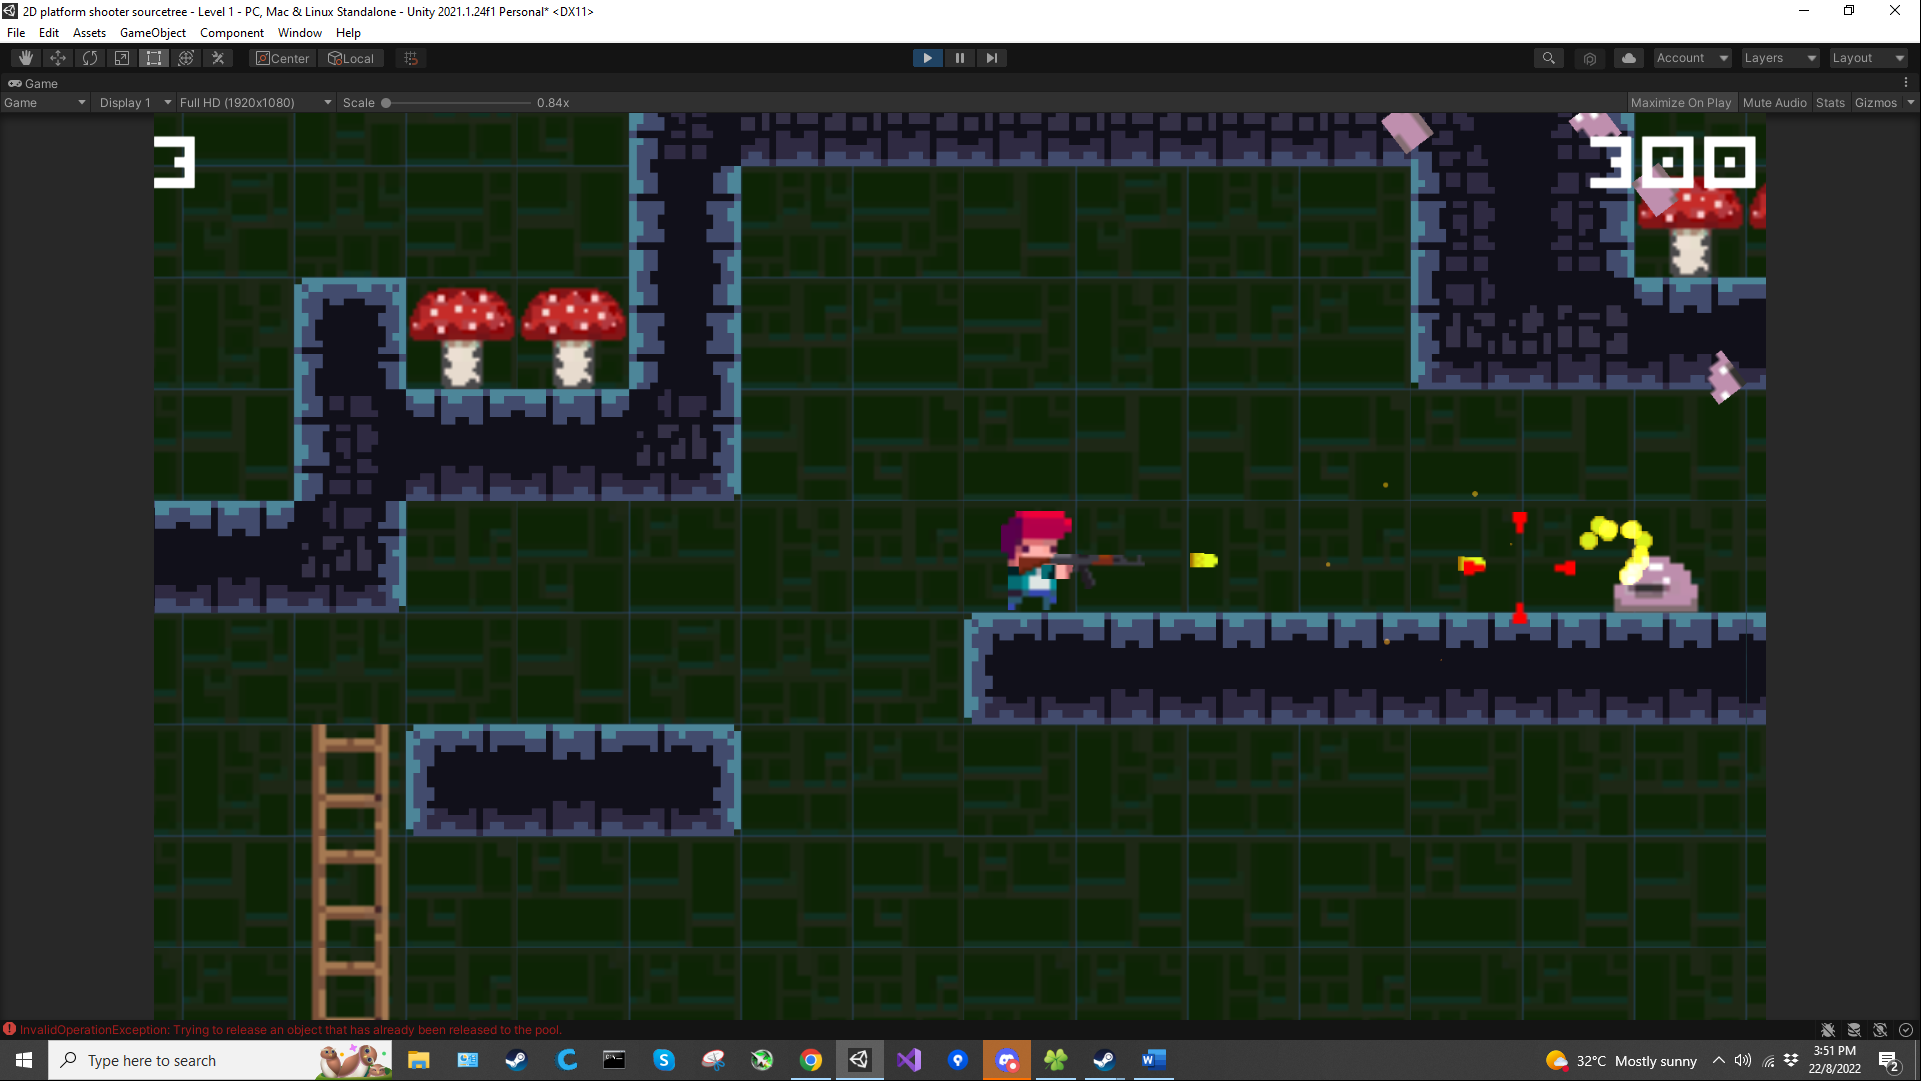Viewport: 1921px width, 1081px height.
Task: Open Microsoft Word from the taskbar
Action: 1153,1060
